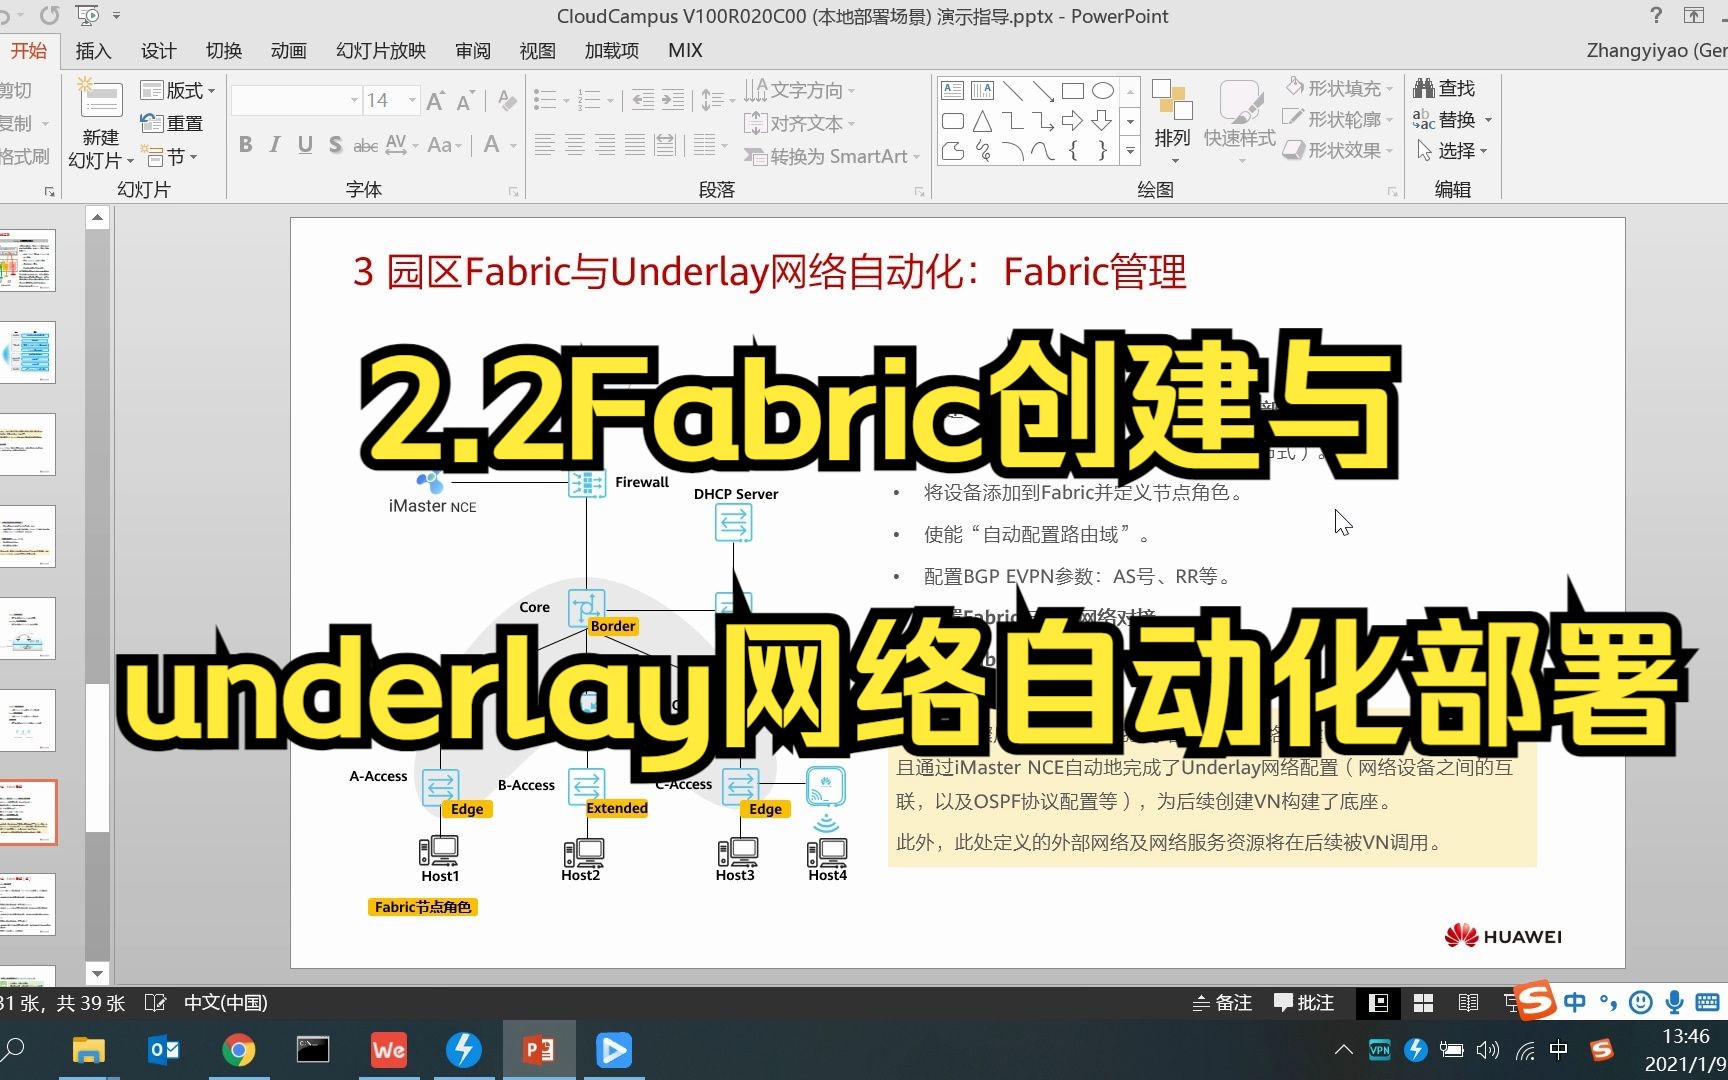Toggle left text alignment
Image resolution: width=1728 pixels, height=1080 pixels.
point(544,146)
